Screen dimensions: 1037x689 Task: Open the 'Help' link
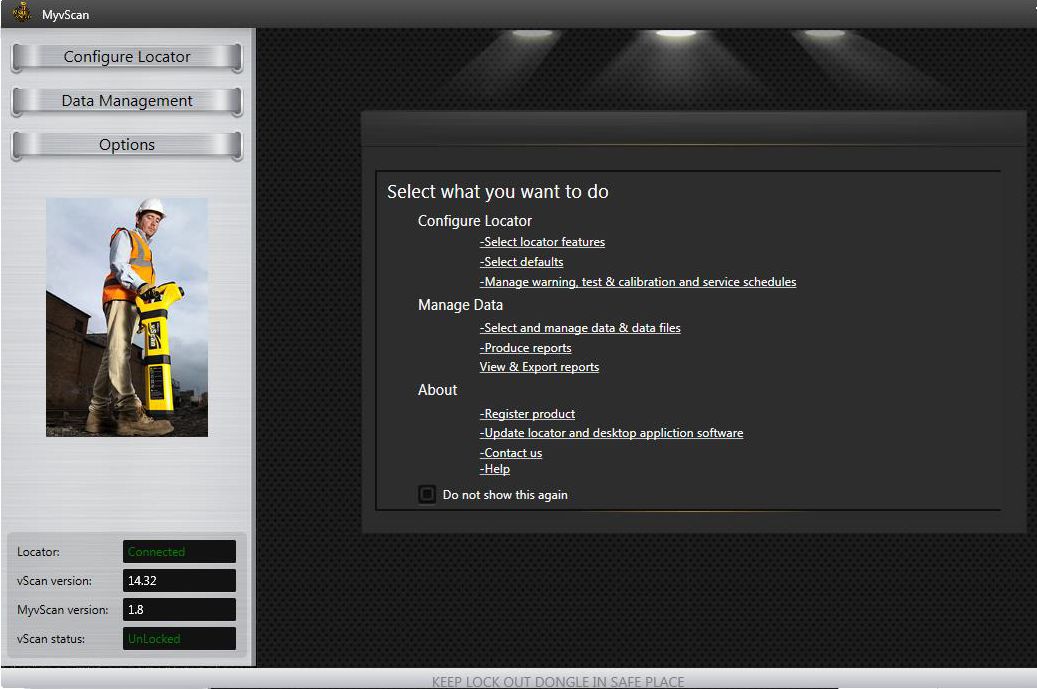[x=495, y=469]
